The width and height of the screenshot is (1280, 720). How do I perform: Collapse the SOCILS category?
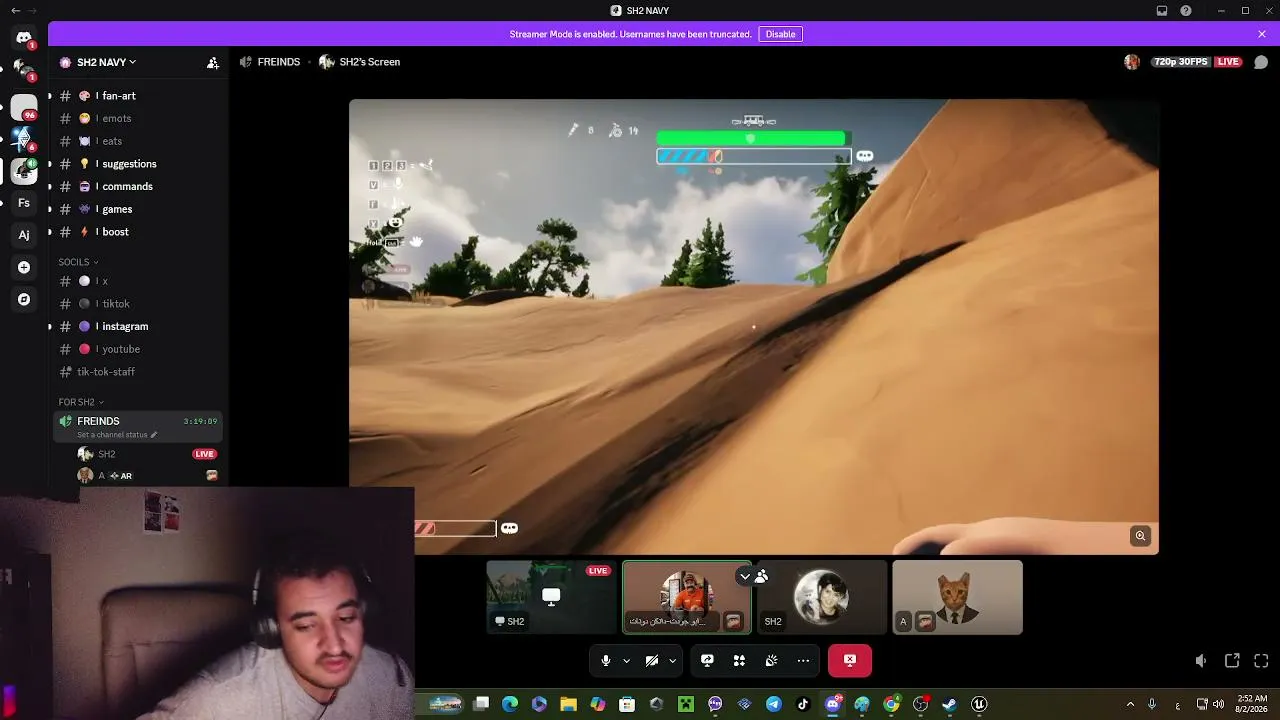click(78, 262)
